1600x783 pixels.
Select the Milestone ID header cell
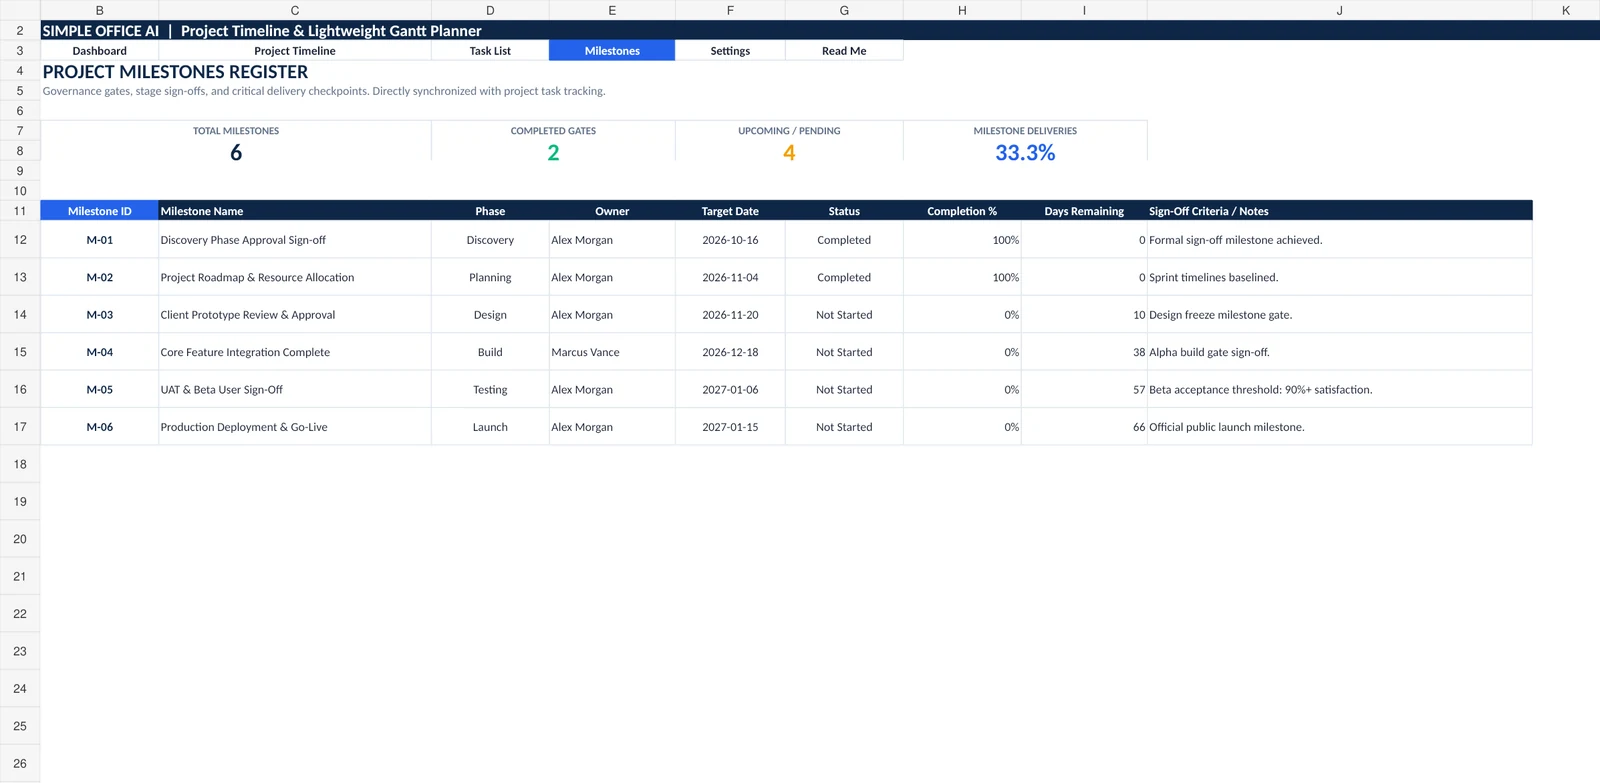100,211
